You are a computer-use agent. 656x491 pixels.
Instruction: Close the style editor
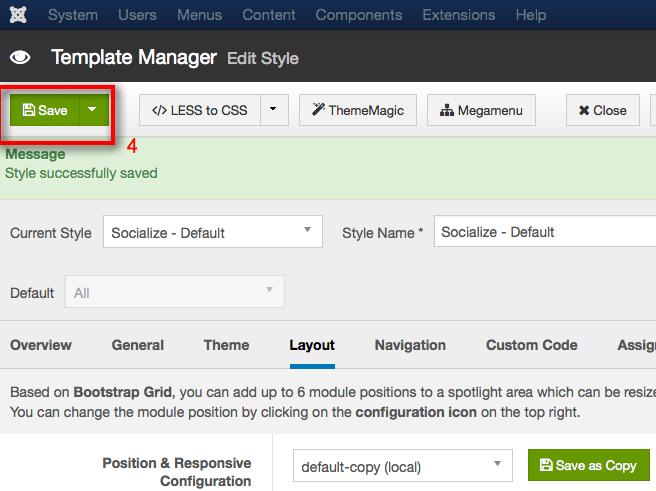602,110
